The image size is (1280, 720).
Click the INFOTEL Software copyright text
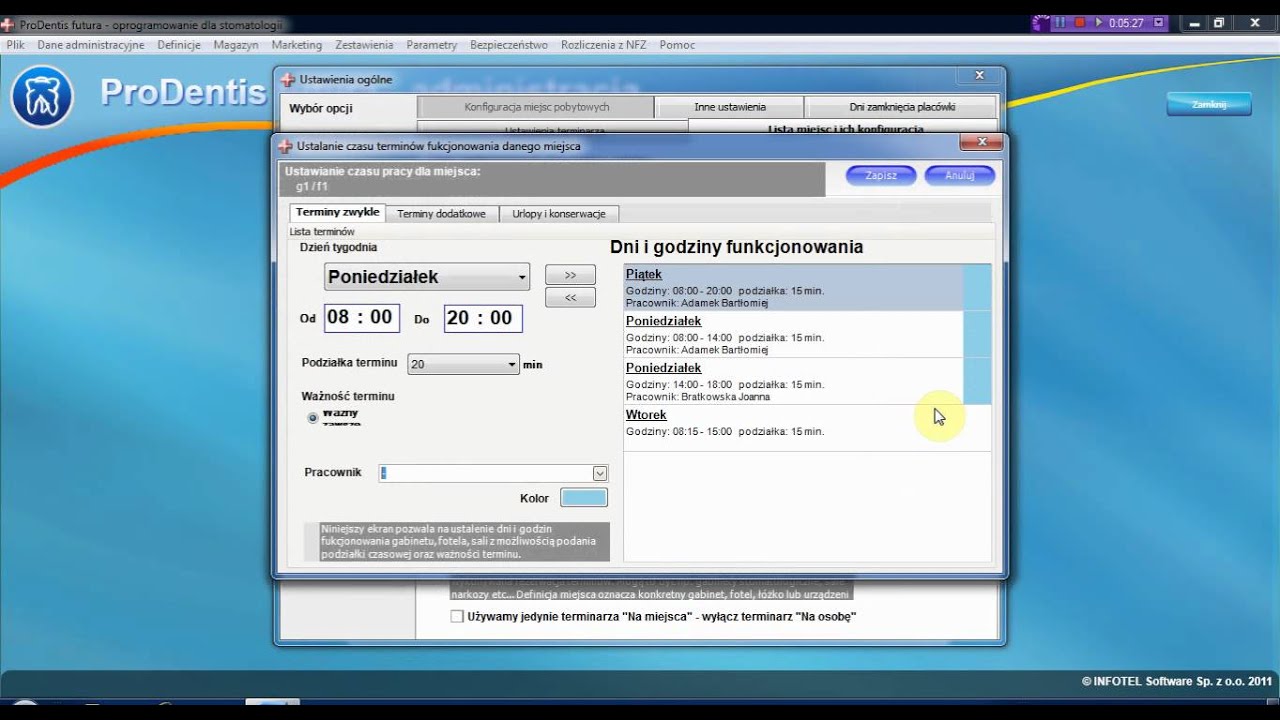pyautogui.click(x=1176, y=681)
